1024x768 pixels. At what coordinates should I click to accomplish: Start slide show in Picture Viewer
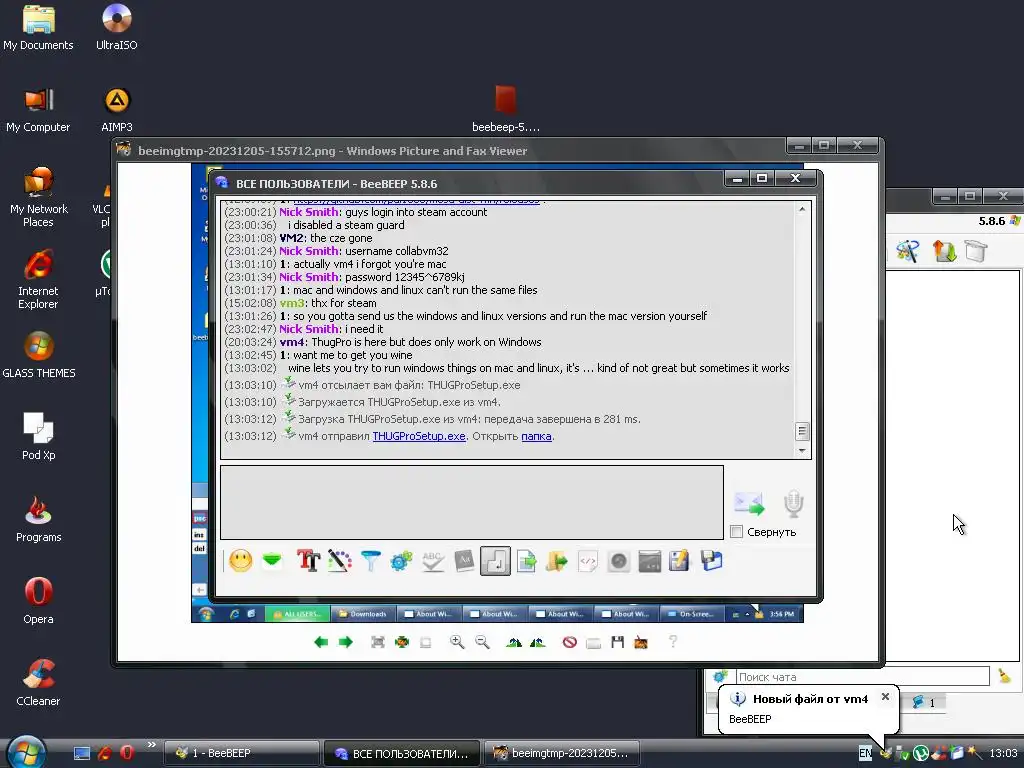click(426, 642)
